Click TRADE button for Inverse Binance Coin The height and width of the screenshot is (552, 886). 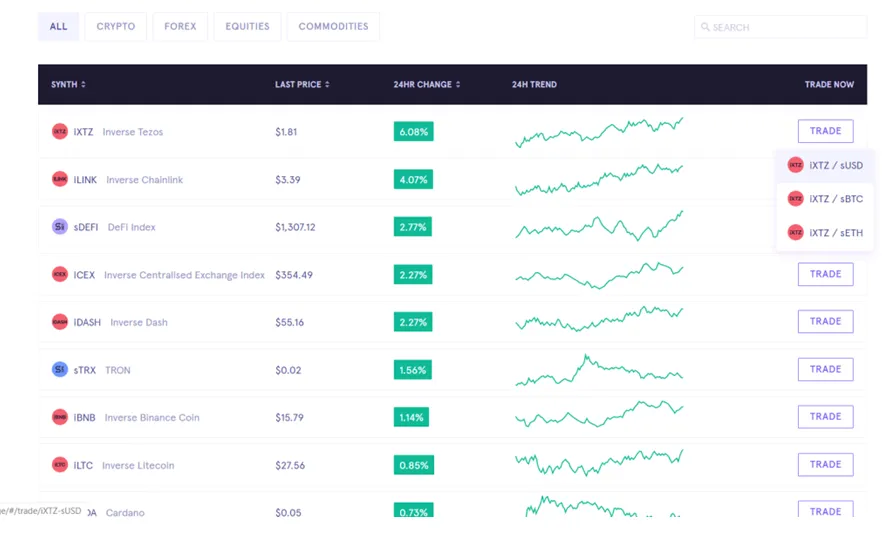coord(826,417)
